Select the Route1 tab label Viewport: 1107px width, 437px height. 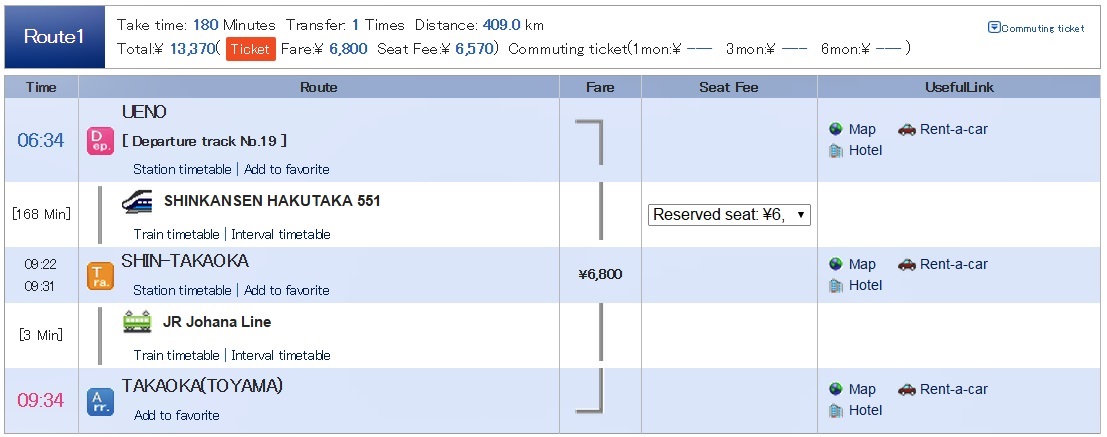click(54, 37)
